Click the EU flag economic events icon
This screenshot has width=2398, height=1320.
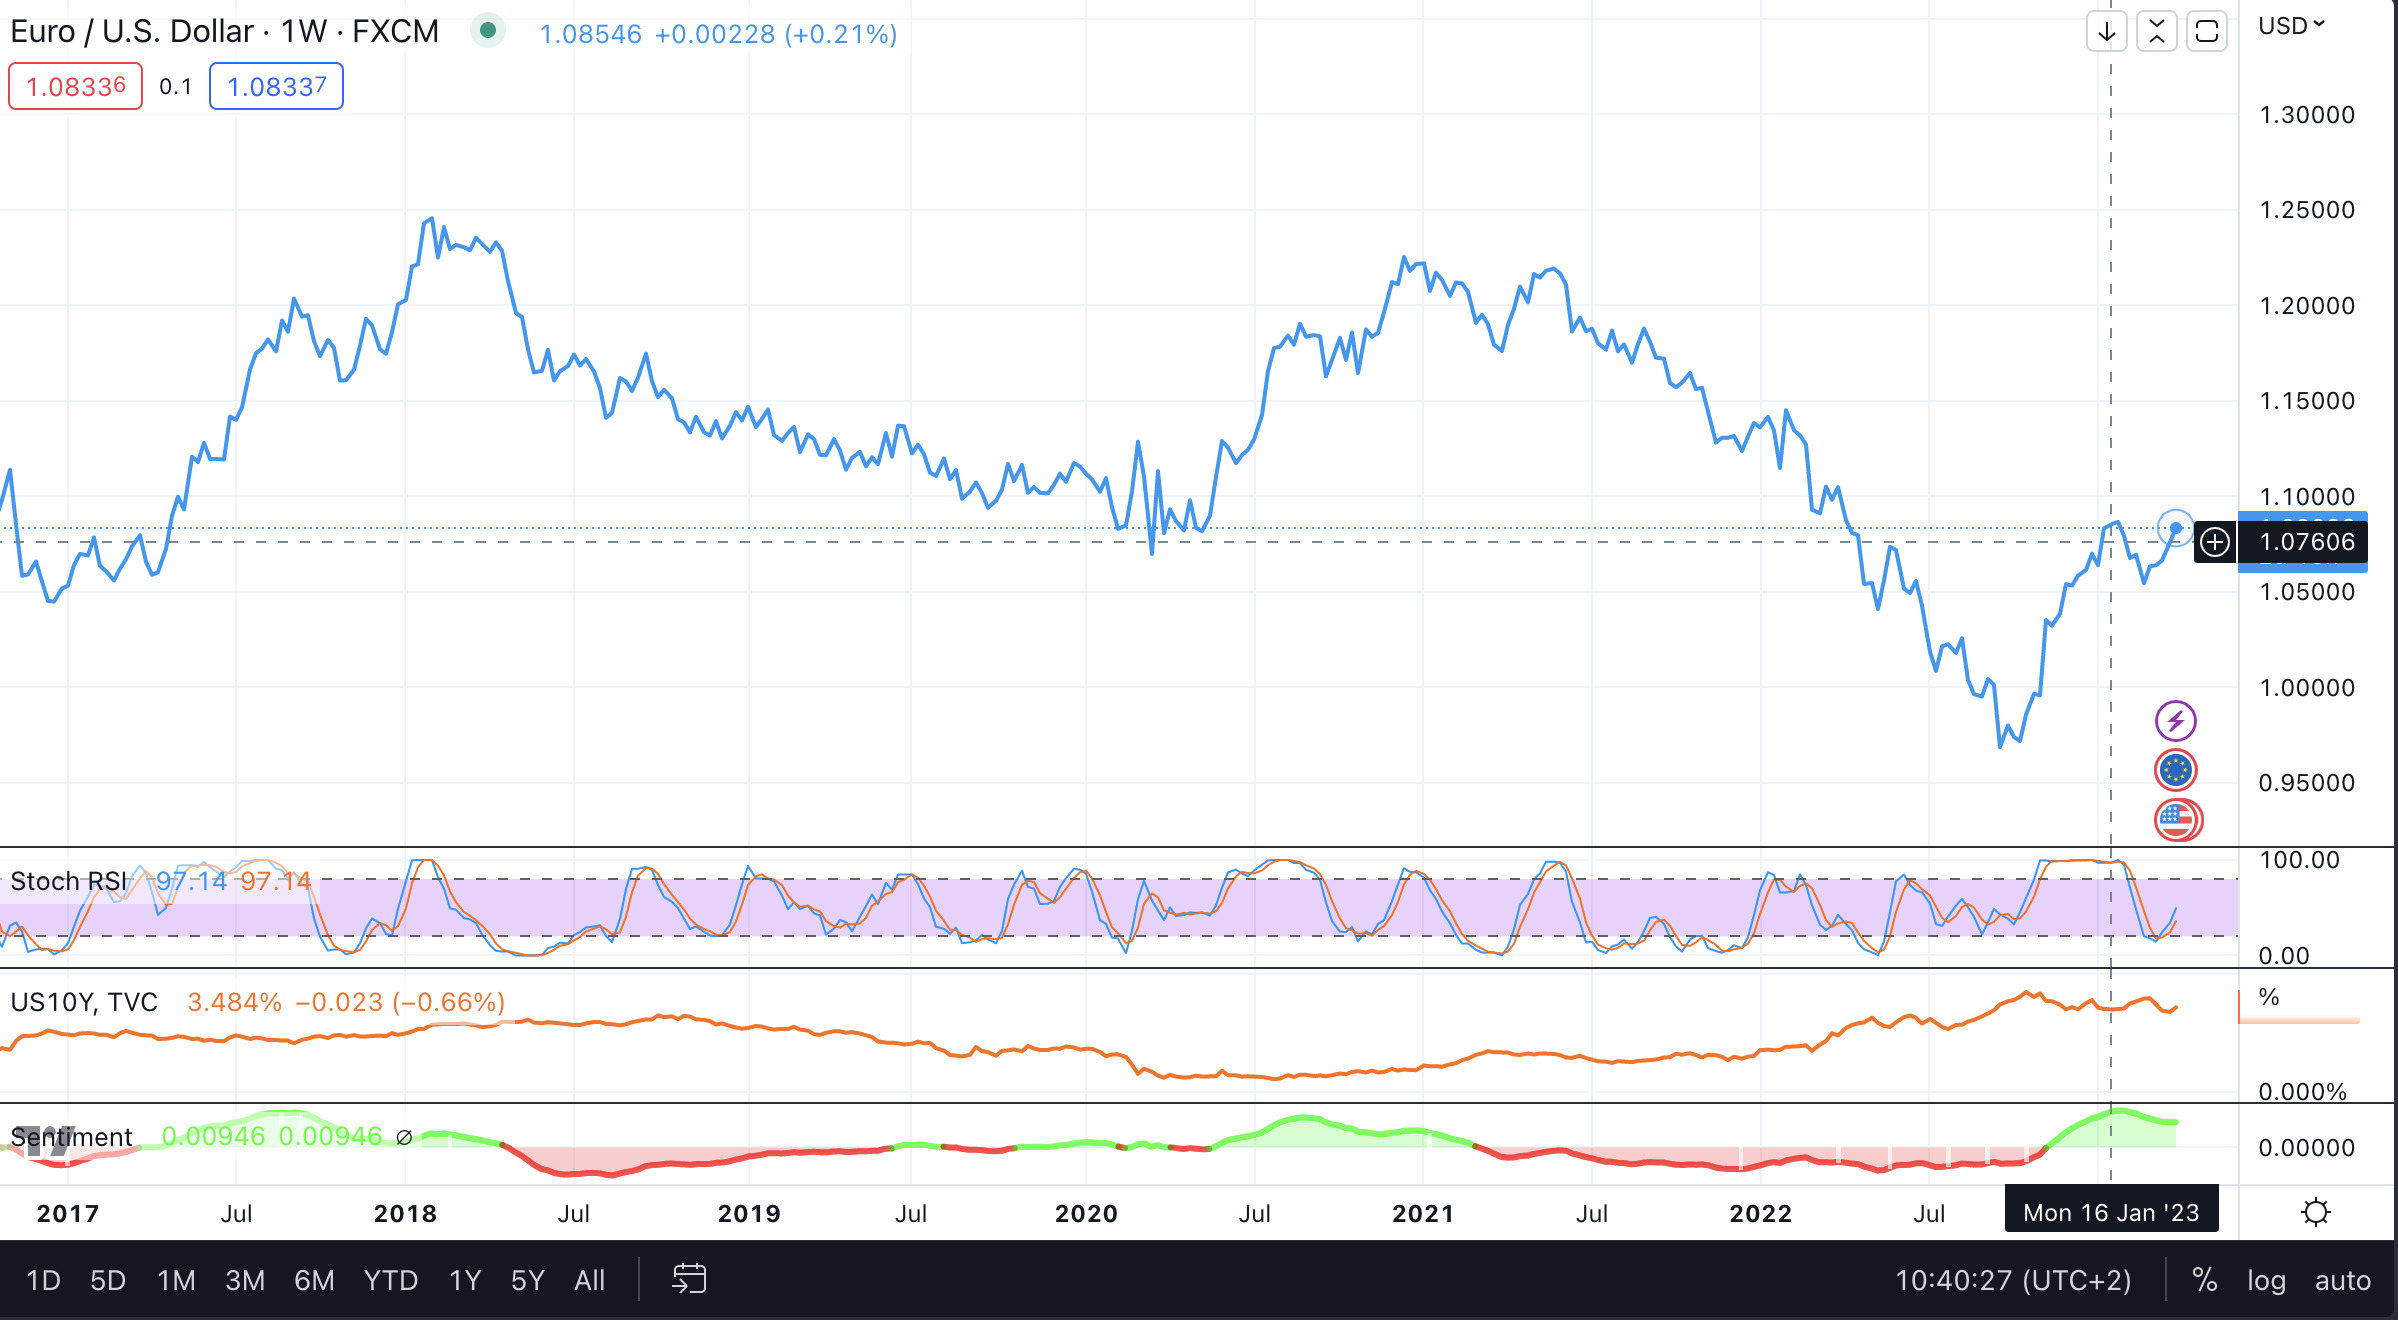pyautogui.click(x=2175, y=770)
